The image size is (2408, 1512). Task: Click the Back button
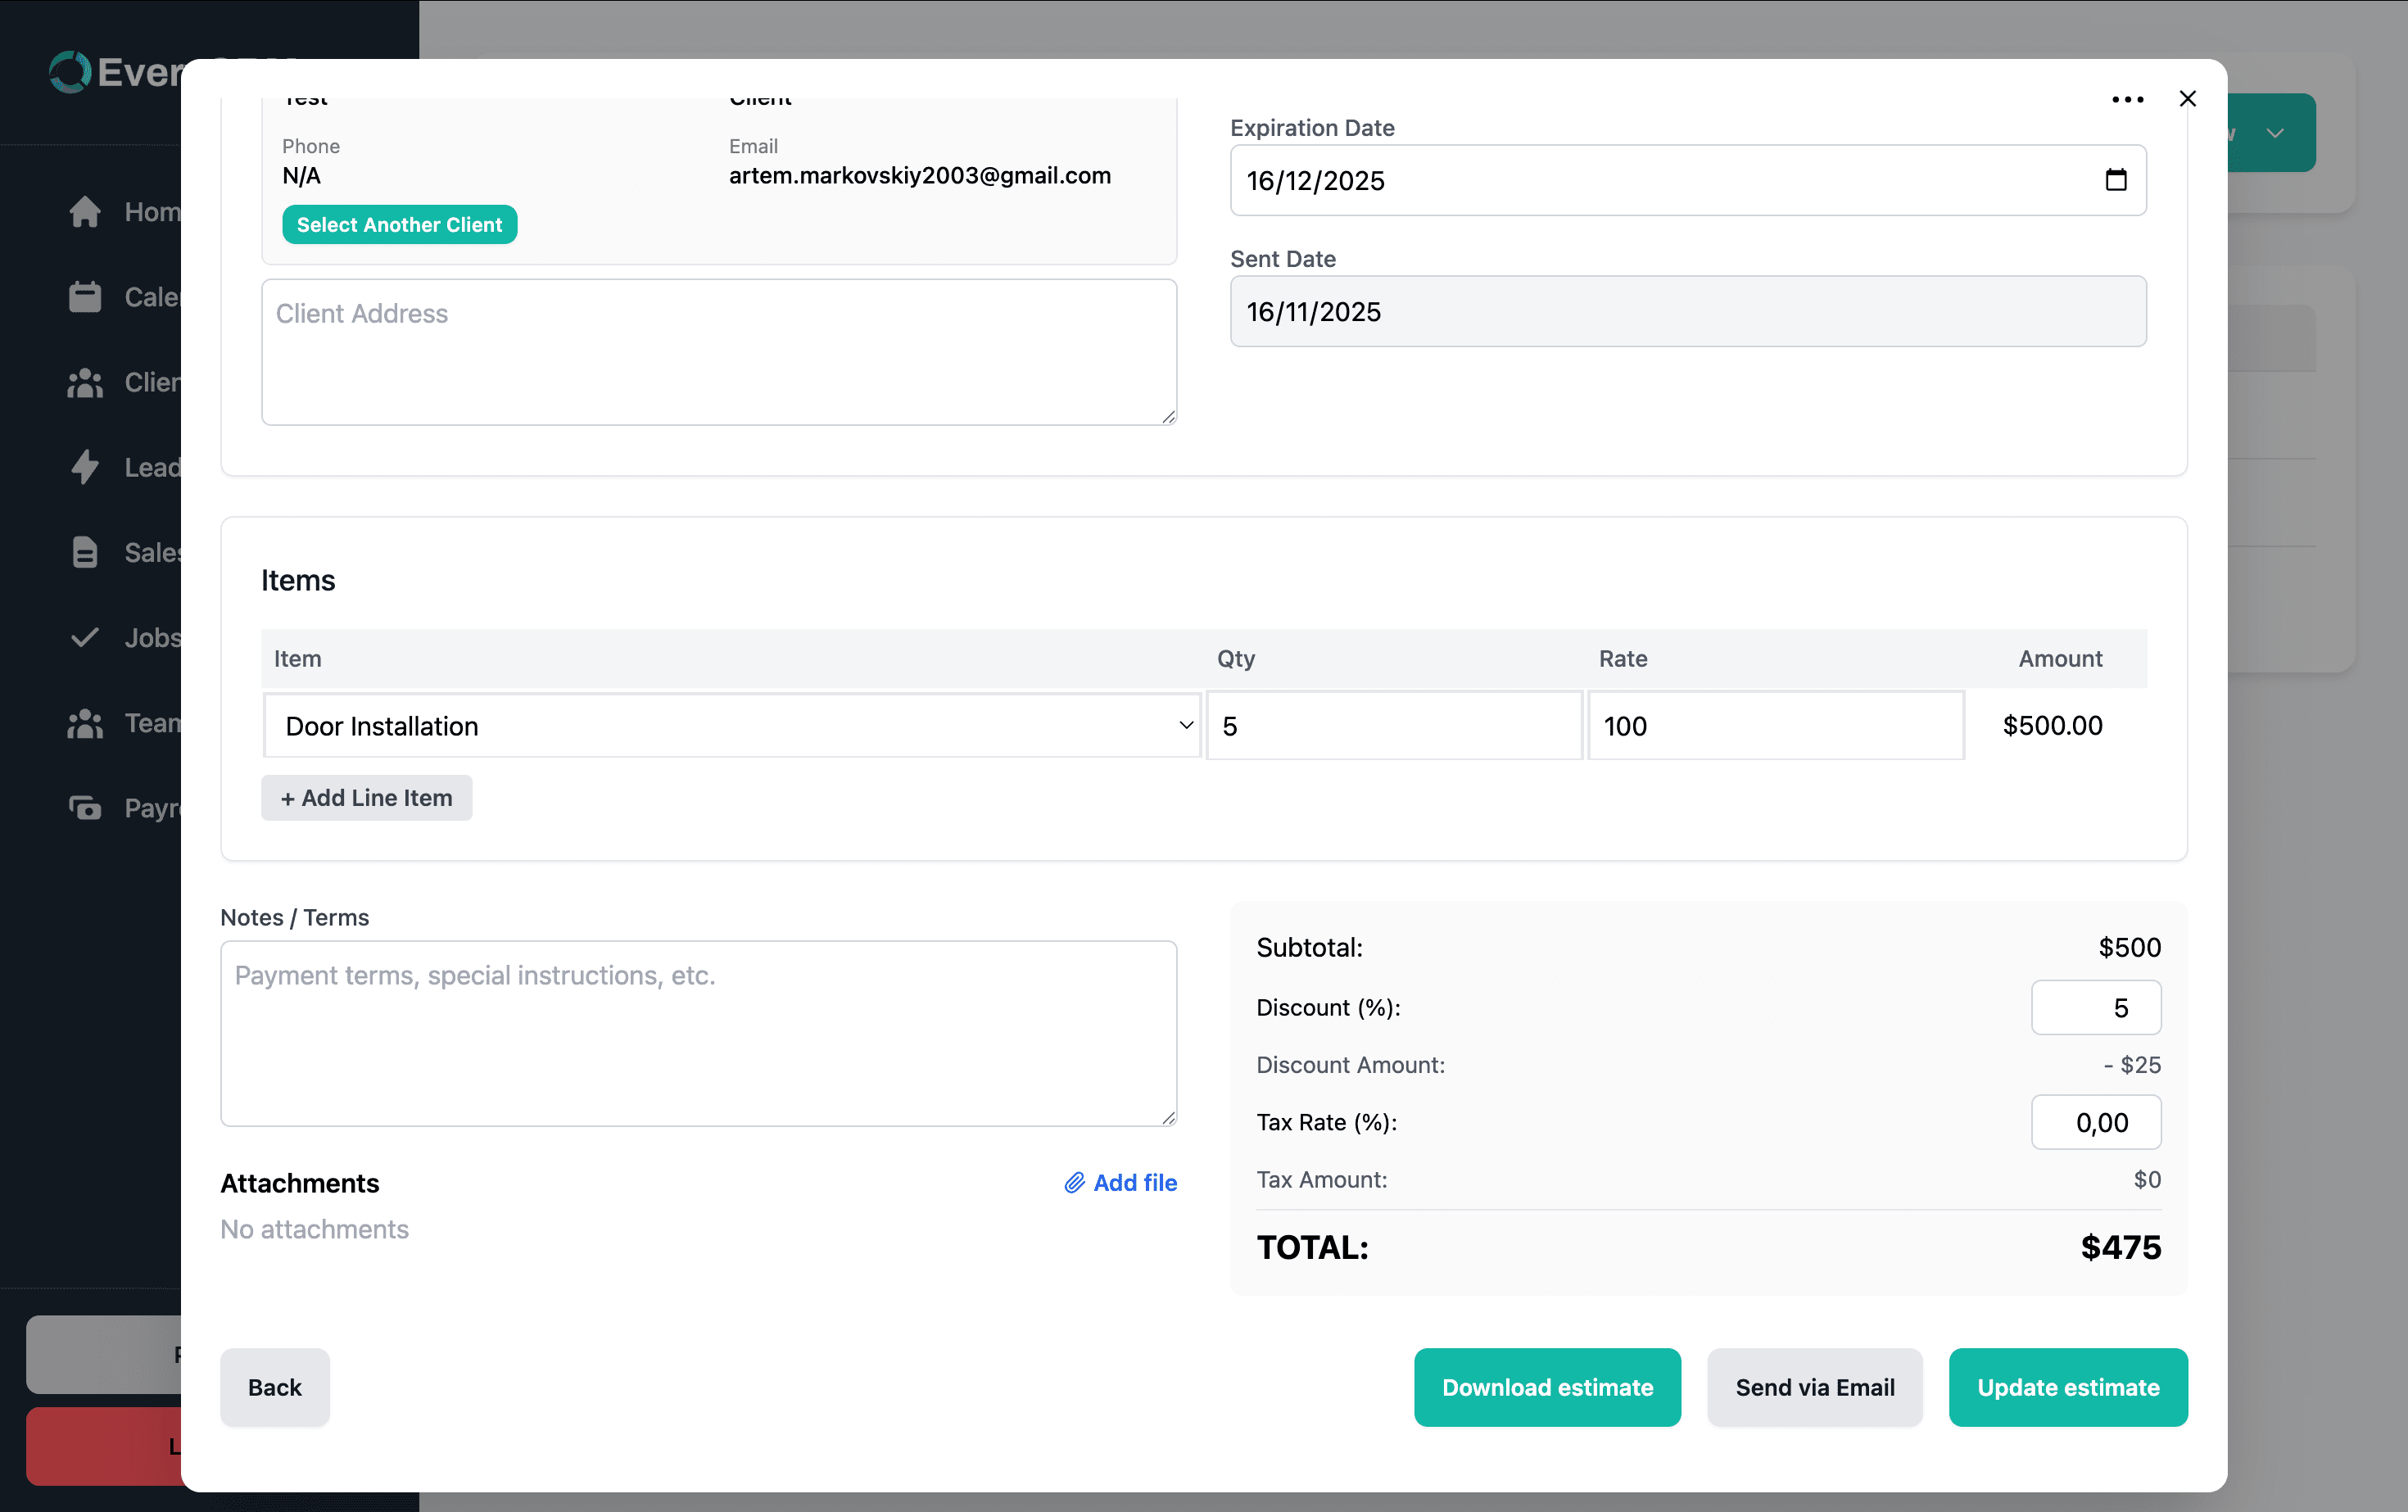(x=275, y=1387)
